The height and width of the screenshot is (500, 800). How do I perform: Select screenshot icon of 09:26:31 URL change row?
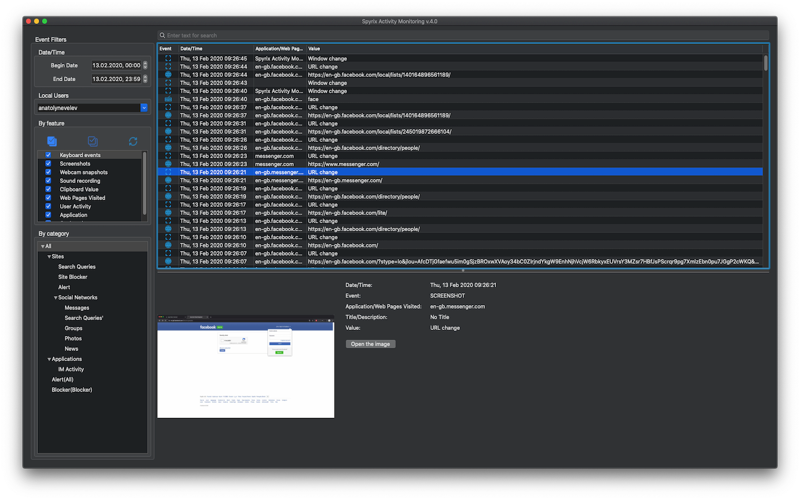[168, 123]
